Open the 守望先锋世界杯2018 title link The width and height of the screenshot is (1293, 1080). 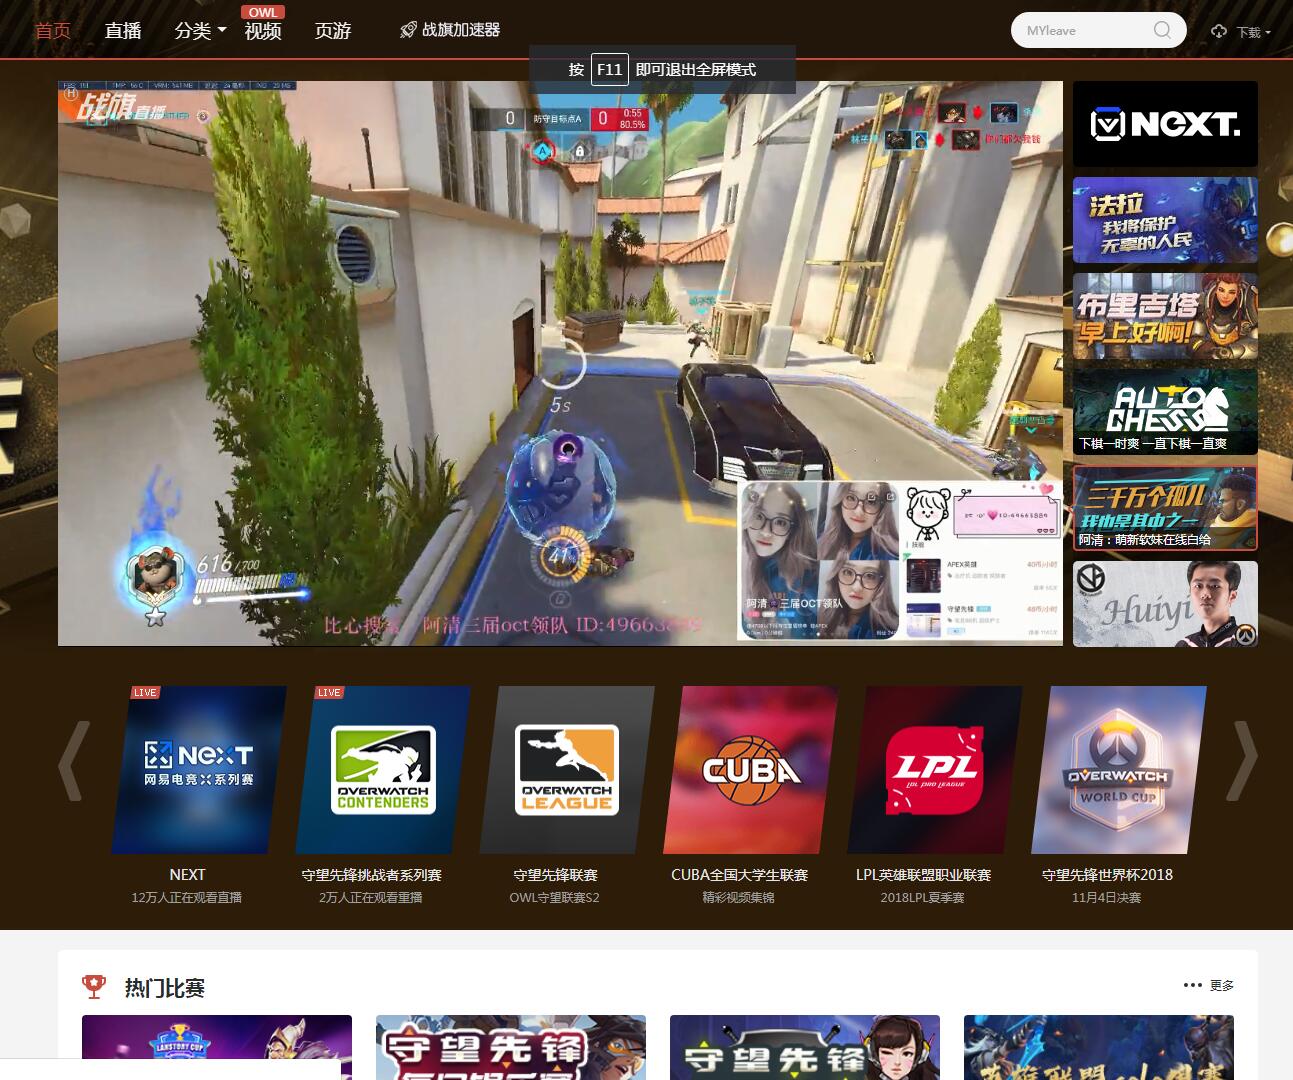pos(1107,875)
